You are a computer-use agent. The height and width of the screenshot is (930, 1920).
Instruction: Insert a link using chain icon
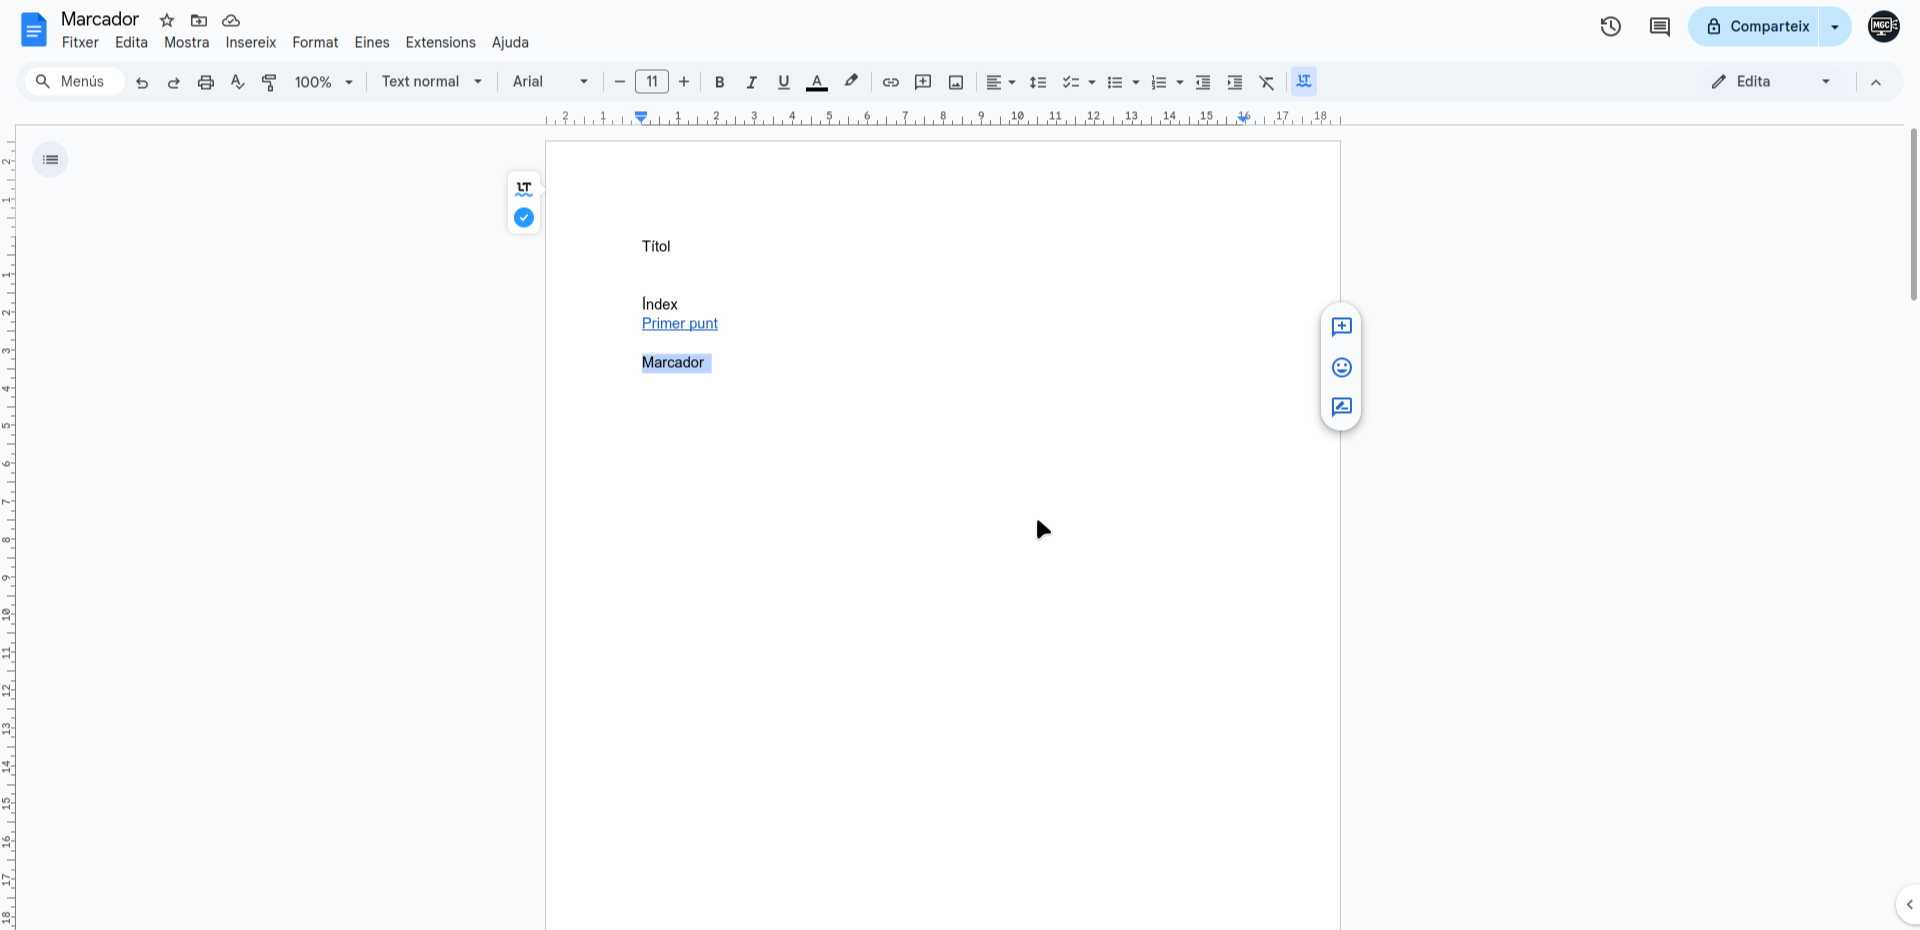(890, 83)
